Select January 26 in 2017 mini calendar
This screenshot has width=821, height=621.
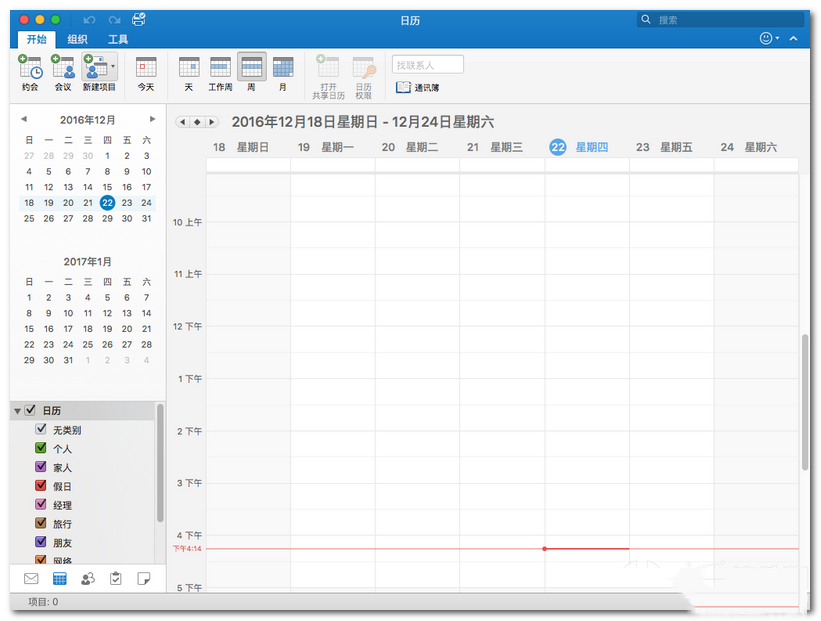click(107, 345)
